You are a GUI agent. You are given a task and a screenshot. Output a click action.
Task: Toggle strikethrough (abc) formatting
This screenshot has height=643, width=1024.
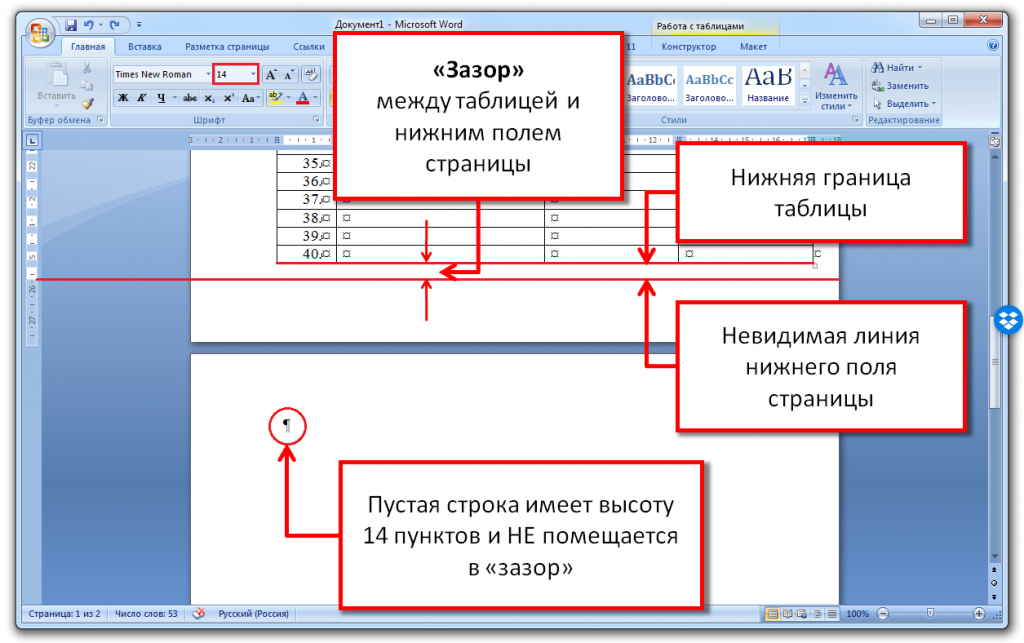pyautogui.click(x=190, y=98)
